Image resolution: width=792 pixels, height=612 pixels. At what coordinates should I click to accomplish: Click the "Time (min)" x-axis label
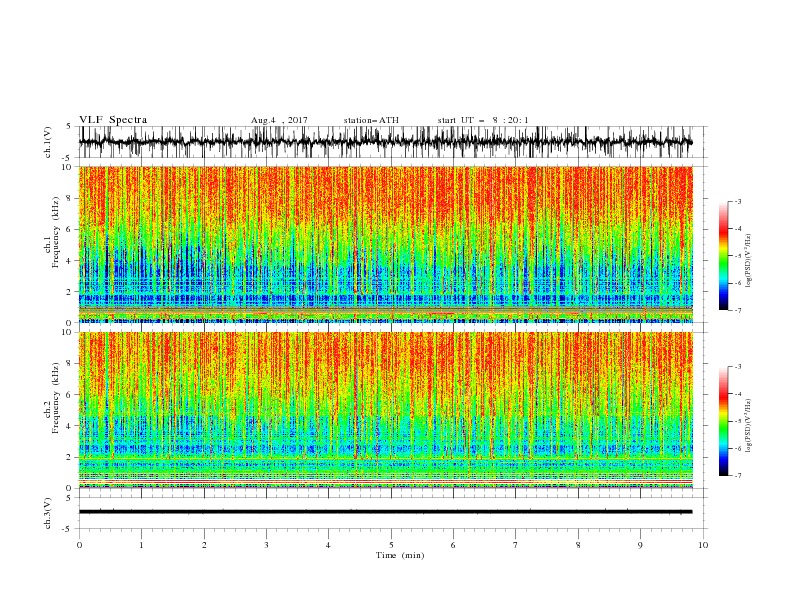point(400,555)
